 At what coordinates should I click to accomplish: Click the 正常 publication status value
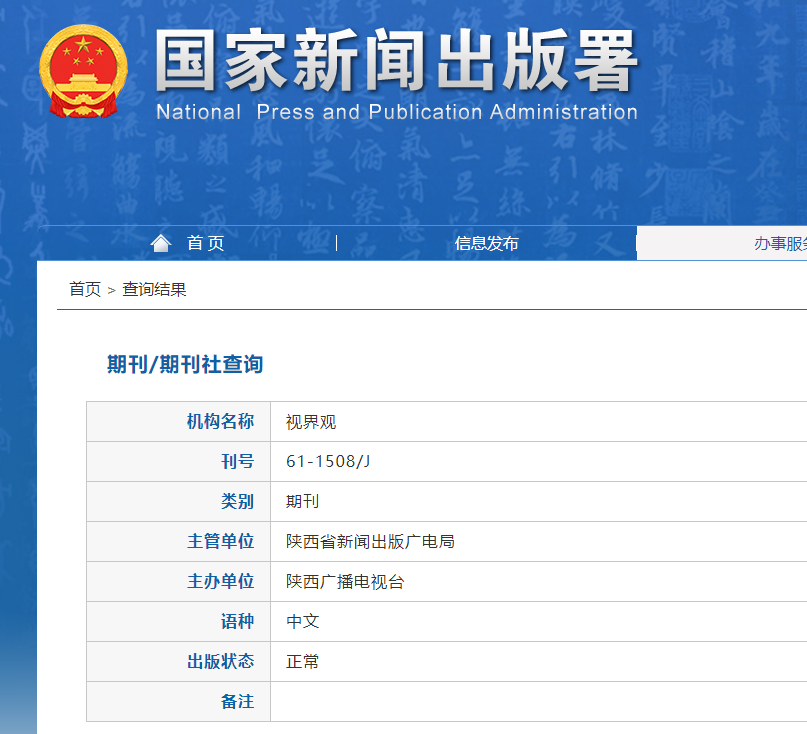302,662
